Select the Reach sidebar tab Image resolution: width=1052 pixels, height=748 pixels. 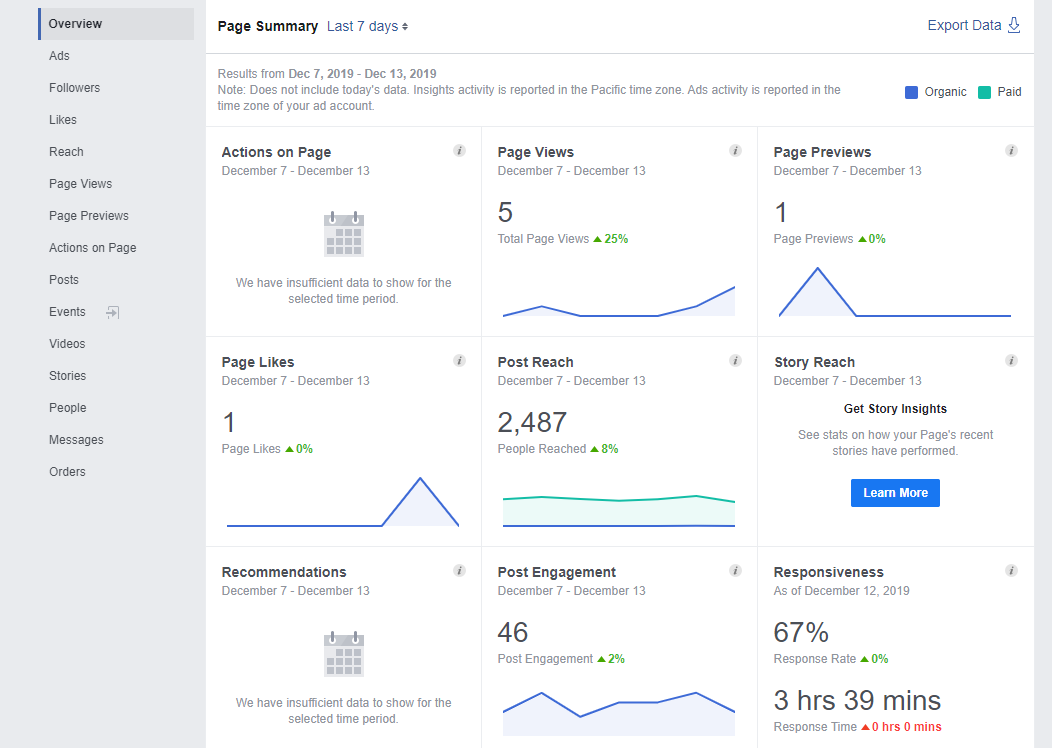66,151
